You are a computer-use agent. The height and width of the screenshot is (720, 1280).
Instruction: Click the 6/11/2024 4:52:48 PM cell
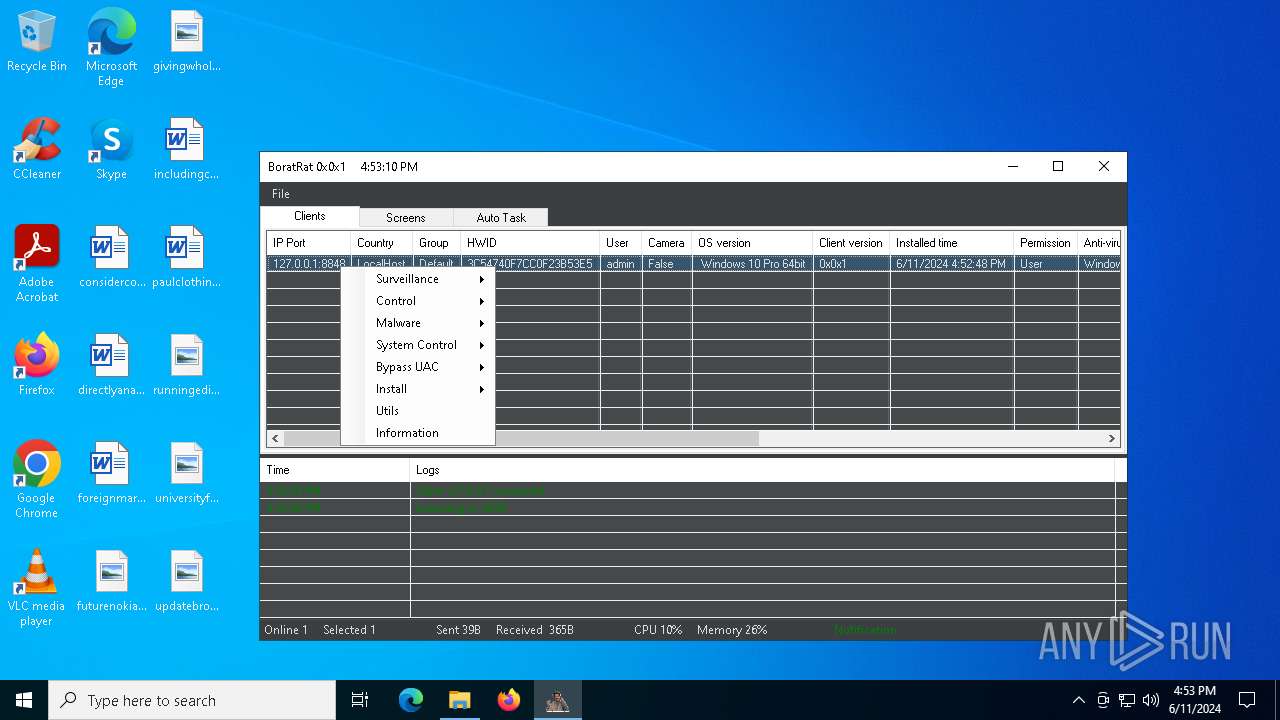click(x=951, y=264)
